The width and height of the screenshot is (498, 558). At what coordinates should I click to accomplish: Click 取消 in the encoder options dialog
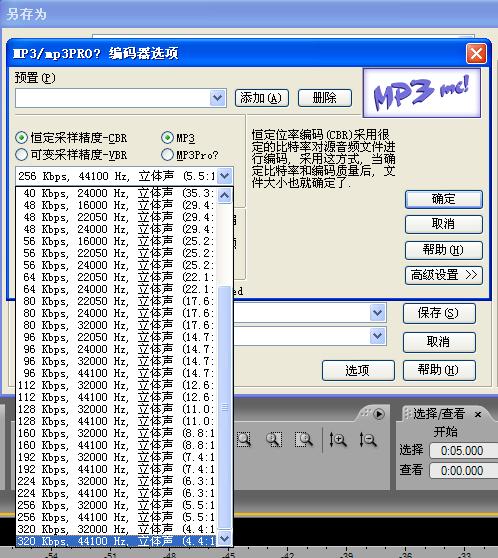(x=444, y=224)
